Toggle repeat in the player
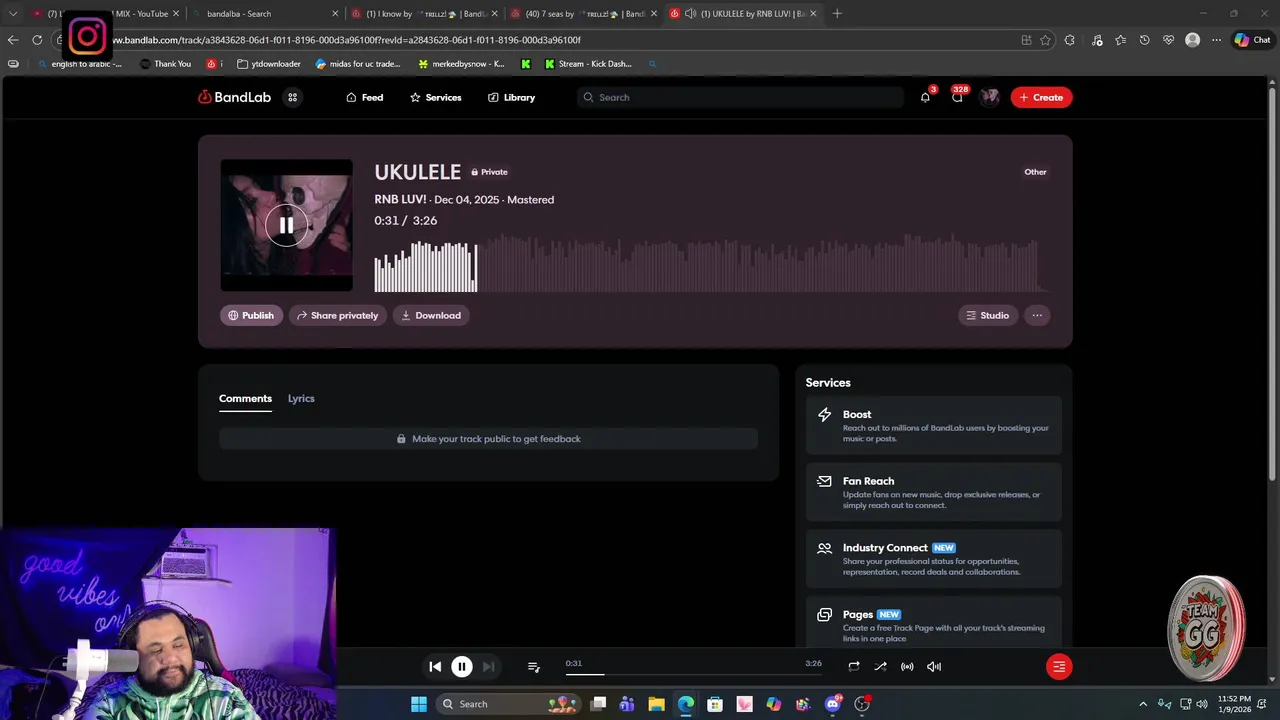This screenshot has width=1280, height=720. coord(854,666)
